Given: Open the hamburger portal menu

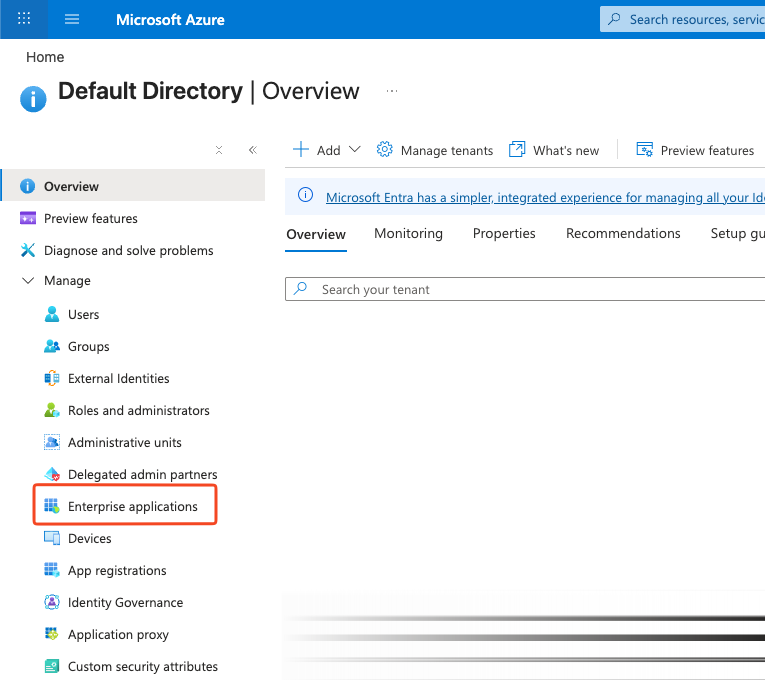Looking at the screenshot, I should click(x=72, y=19).
